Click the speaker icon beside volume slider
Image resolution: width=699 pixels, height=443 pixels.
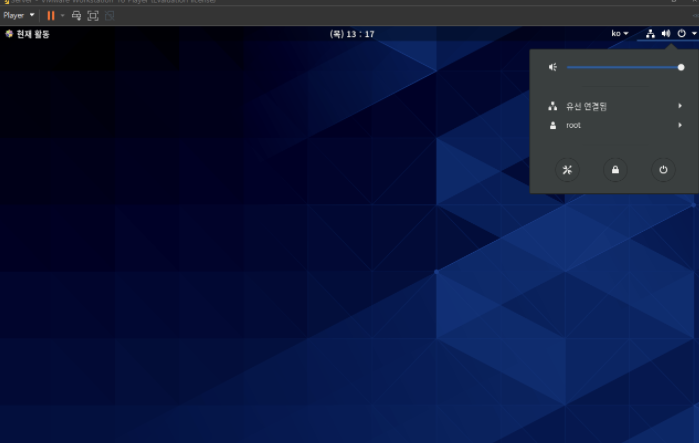pyautogui.click(x=553, y=67)
